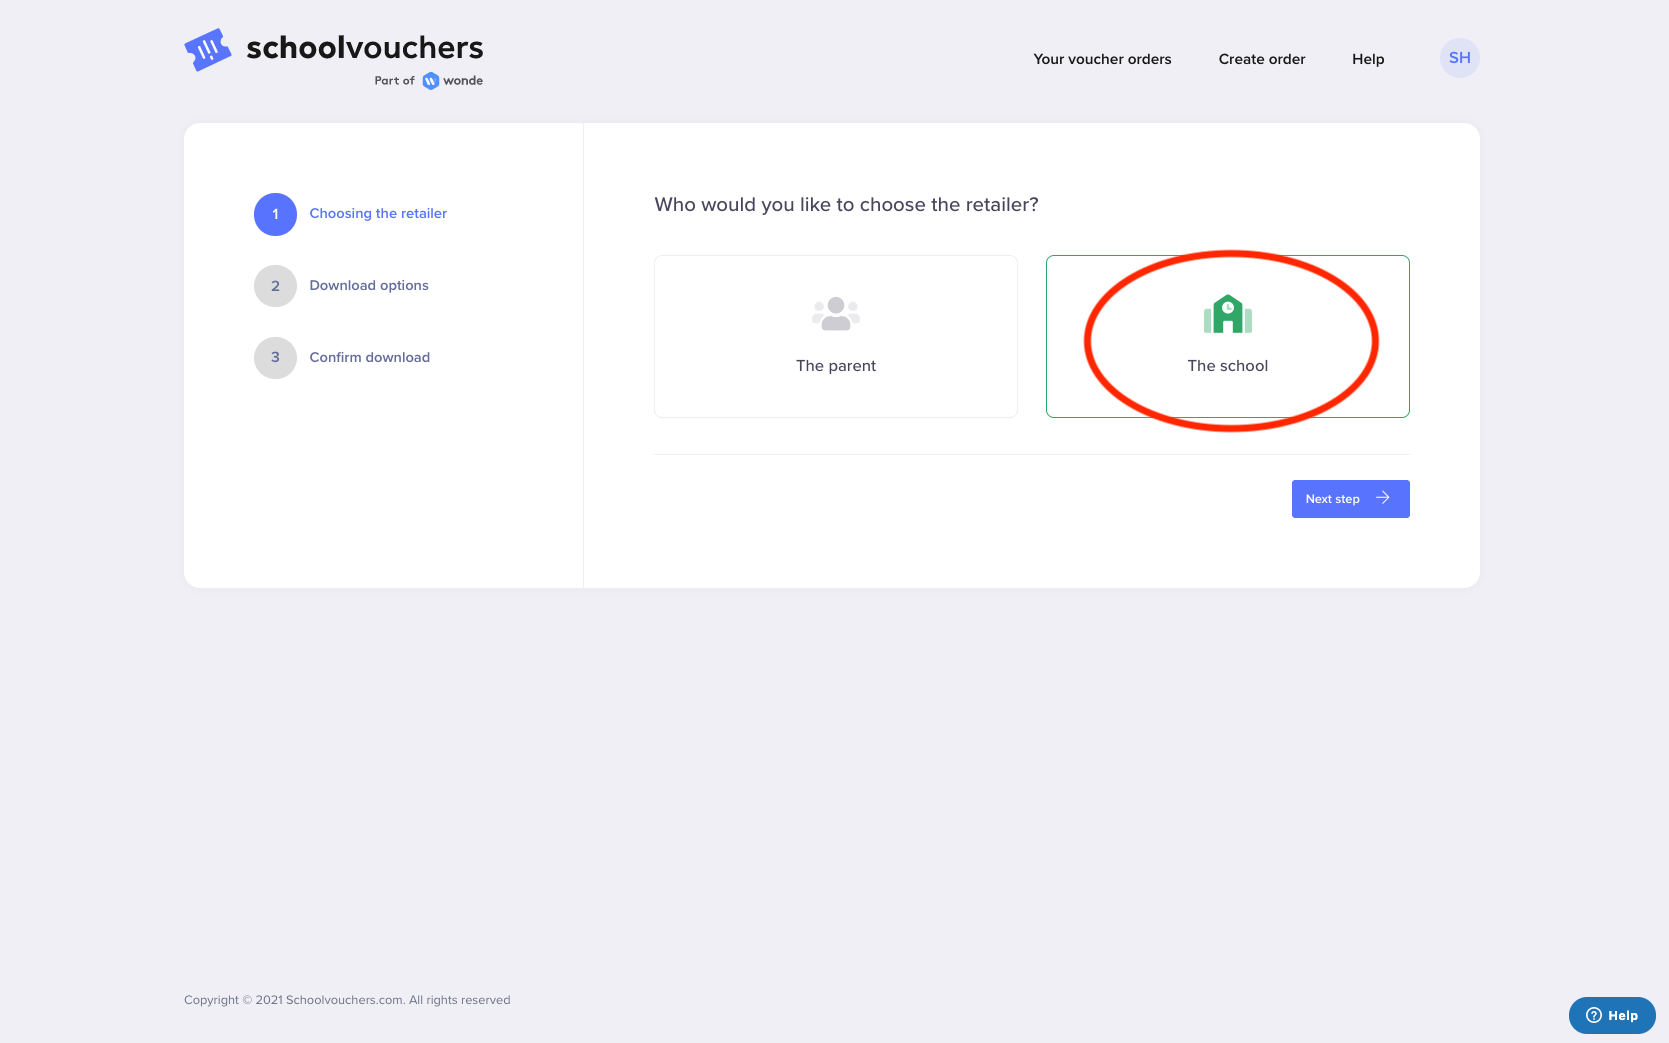This screenshot has height=1043, width=1669.
Task: Go to Create order
Action: tap(1262, 59)
